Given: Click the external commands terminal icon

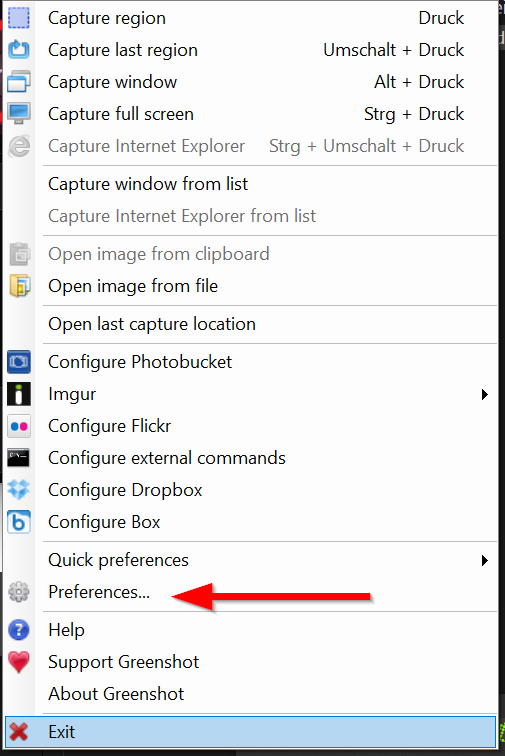Looking at the screenshot, I should 19,458.
